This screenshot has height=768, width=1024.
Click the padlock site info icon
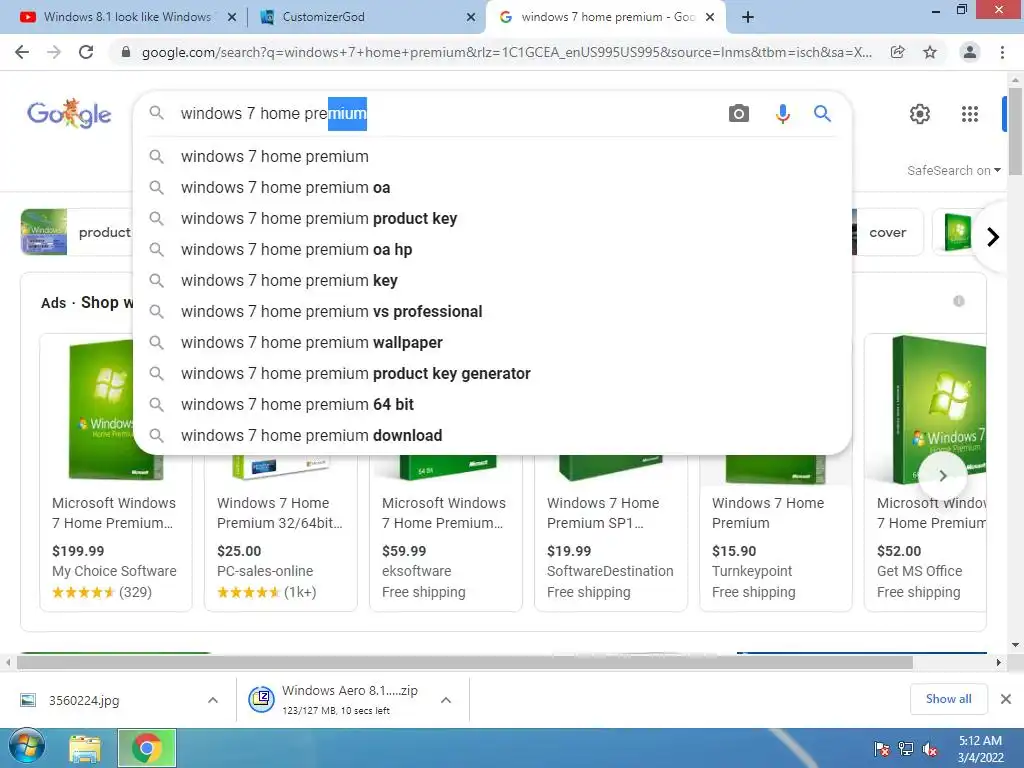[126, 52]
